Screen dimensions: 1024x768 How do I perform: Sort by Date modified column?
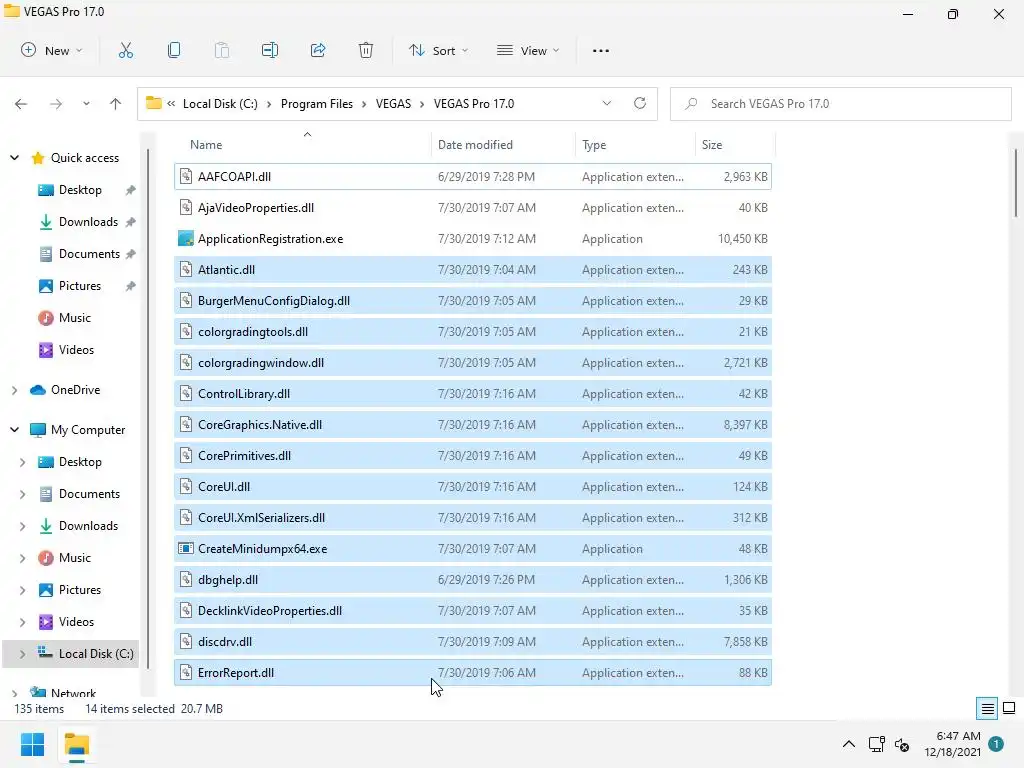[503, 144]
